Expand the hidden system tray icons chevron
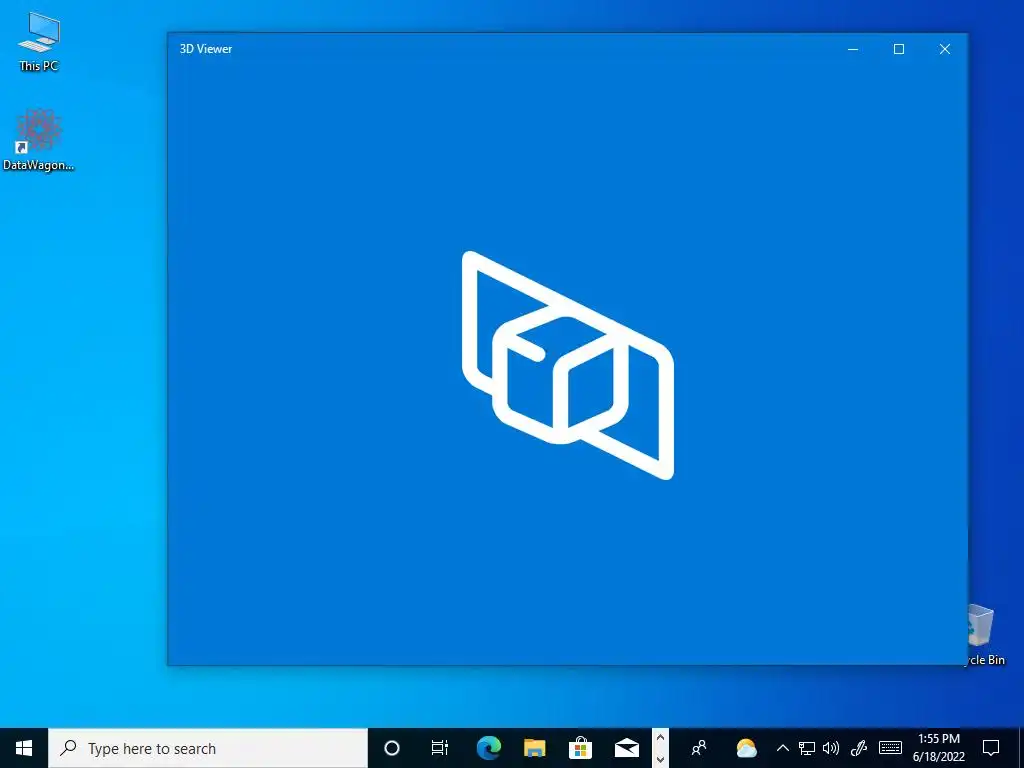This screenshot has width=1024, height=768. 782,748
